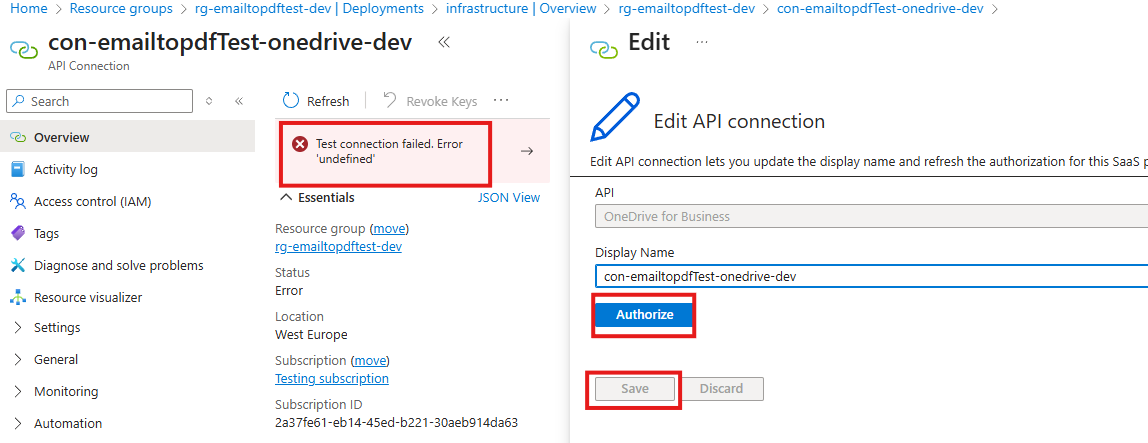Click the Subscription ID value text
The height and width of the screenshot is (443, 1148).
(396, 422)
